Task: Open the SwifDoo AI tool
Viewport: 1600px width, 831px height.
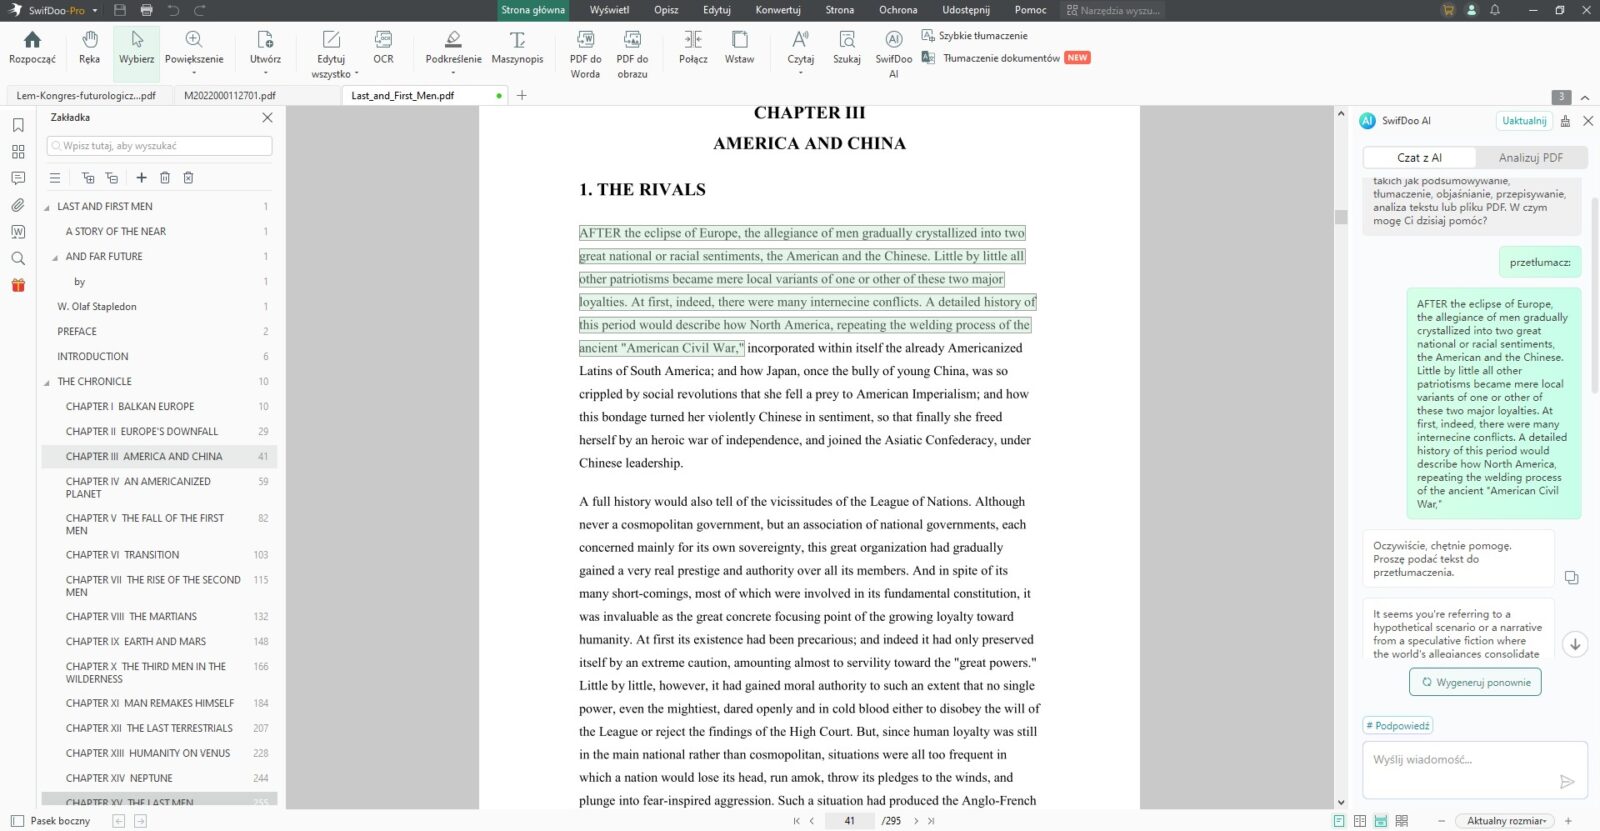Action: click(x=893, y=53)
